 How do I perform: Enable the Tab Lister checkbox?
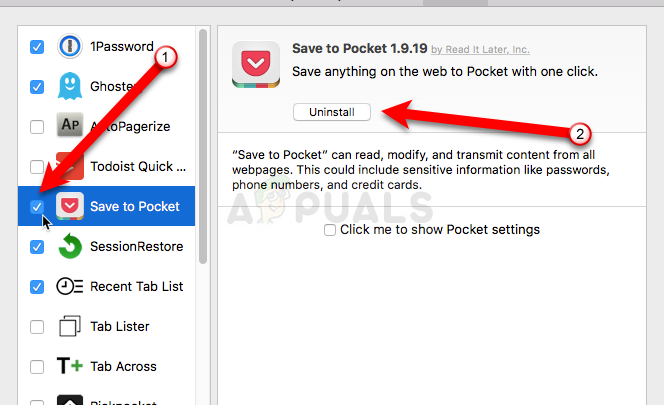37,326
